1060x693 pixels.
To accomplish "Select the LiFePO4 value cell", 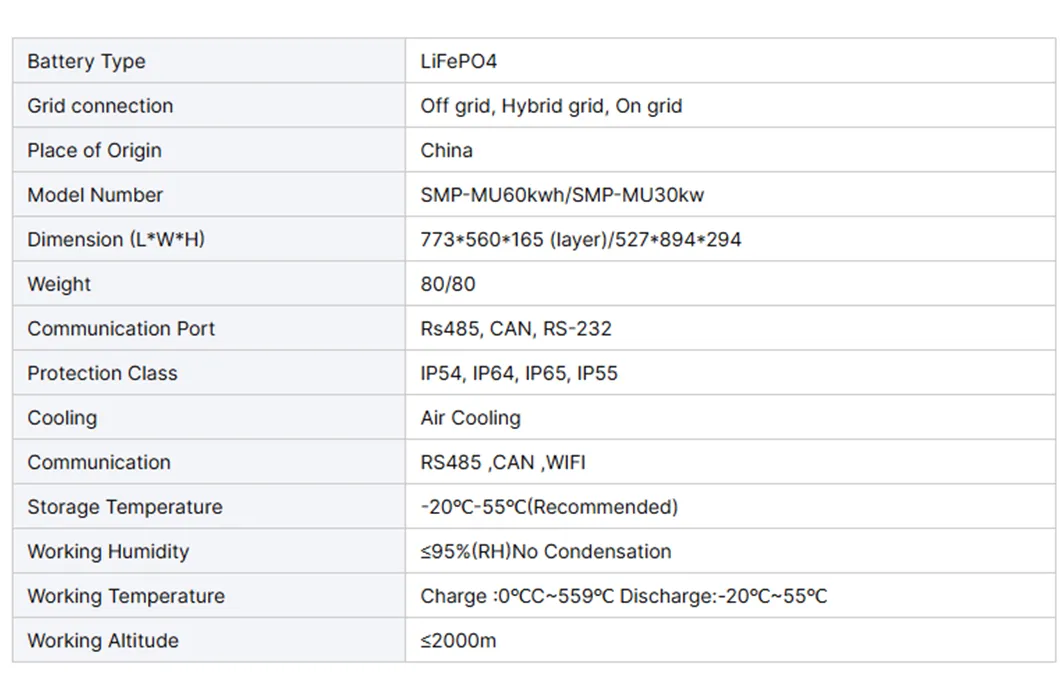I will (x=458, y=61).
